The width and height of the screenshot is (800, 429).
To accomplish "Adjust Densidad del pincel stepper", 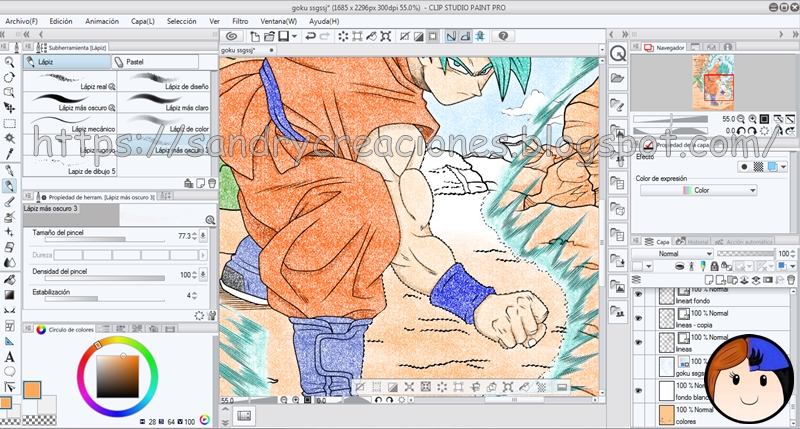I will point(194,275).
